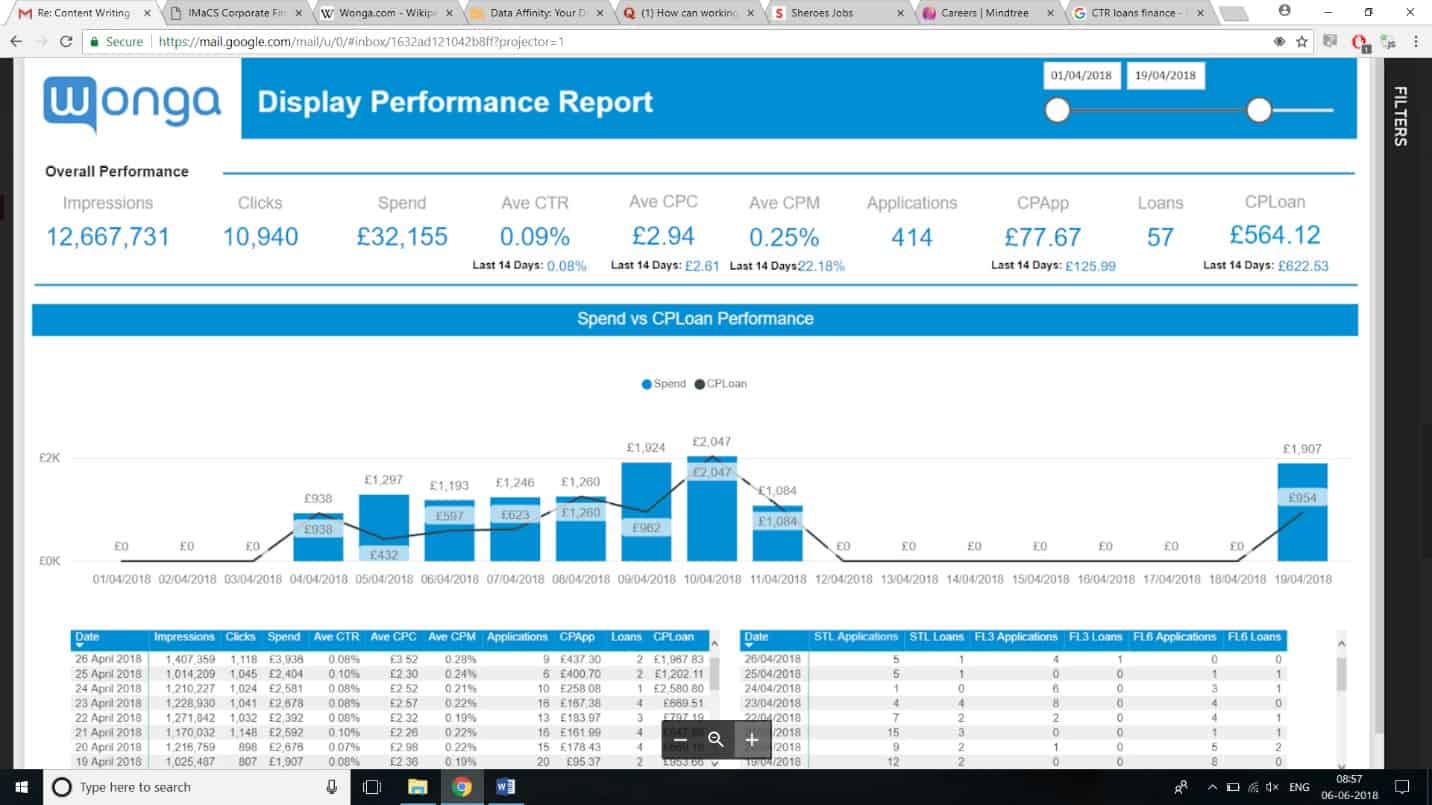The width and height of the screenshot is (1432, 805).
Task: Click the Chrome profile icon in title bar
Action: pos(1284,11)
